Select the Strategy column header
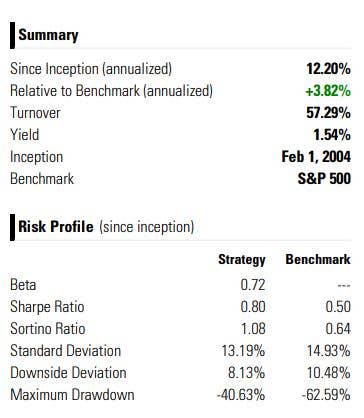 (242, 260)
